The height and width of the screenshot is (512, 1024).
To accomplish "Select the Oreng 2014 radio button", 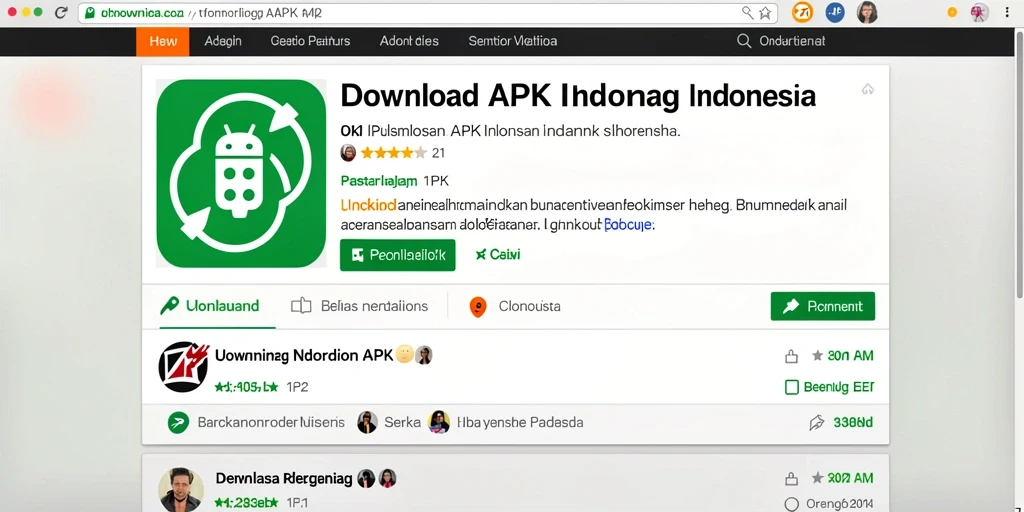I will (792, 504).
